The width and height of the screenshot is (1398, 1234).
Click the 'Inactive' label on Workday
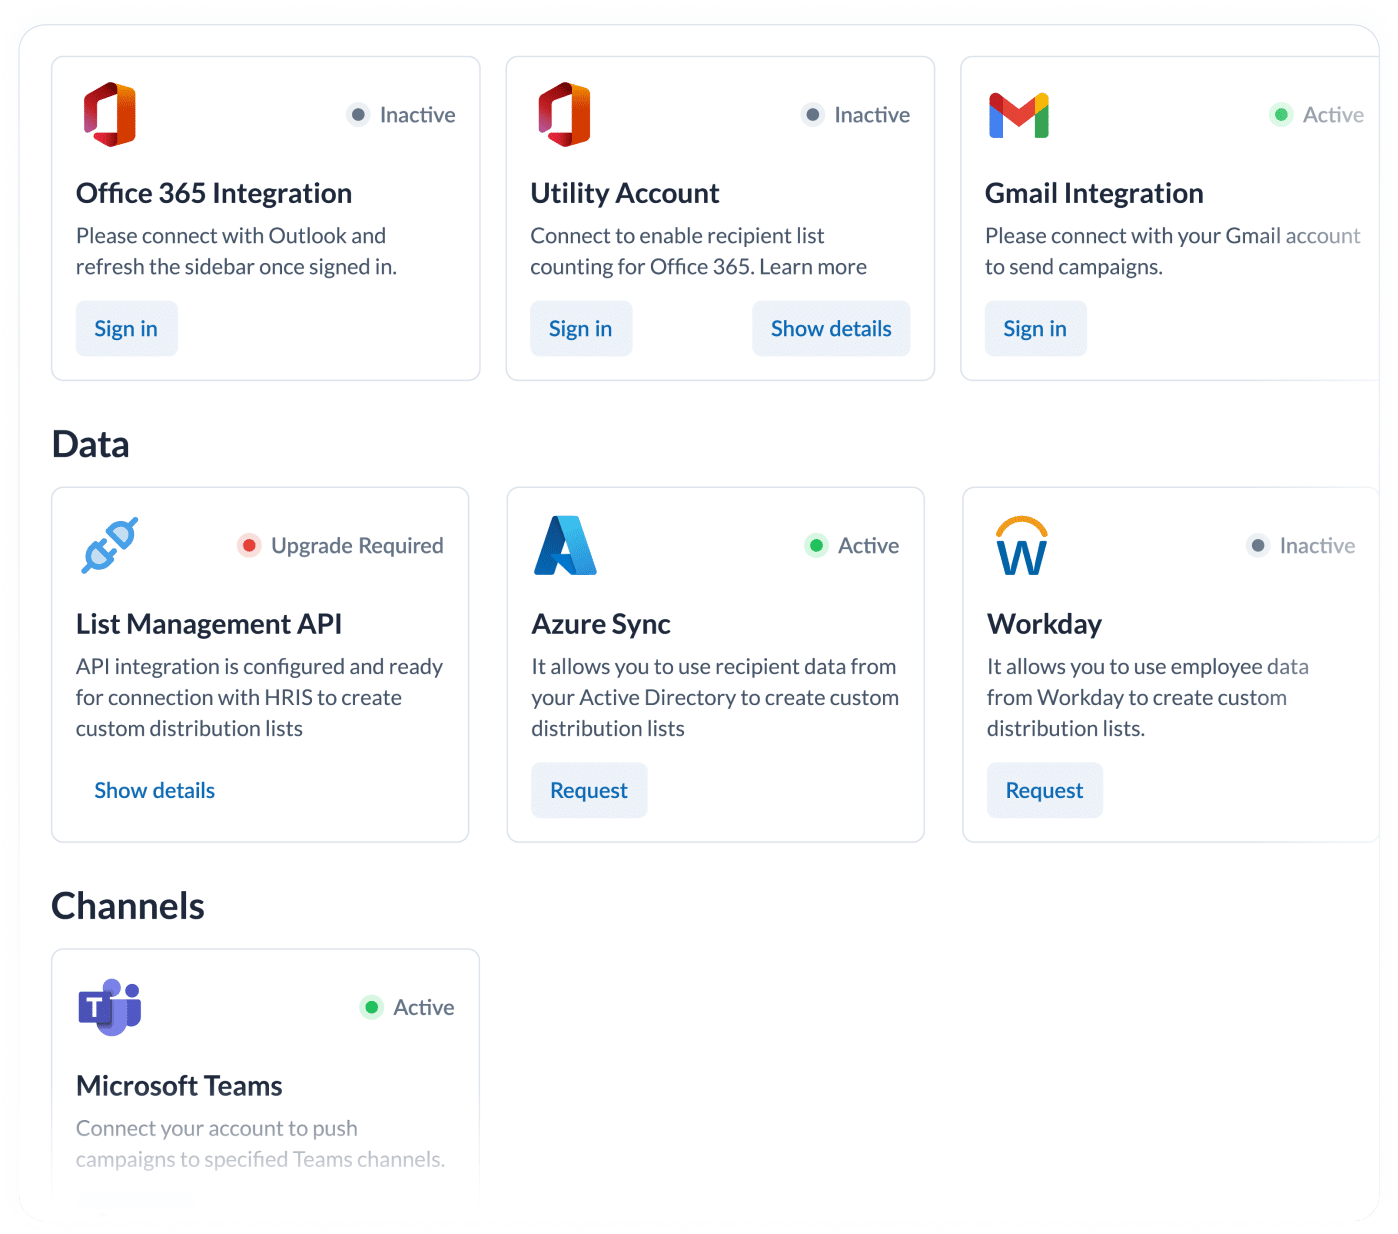1317,546
